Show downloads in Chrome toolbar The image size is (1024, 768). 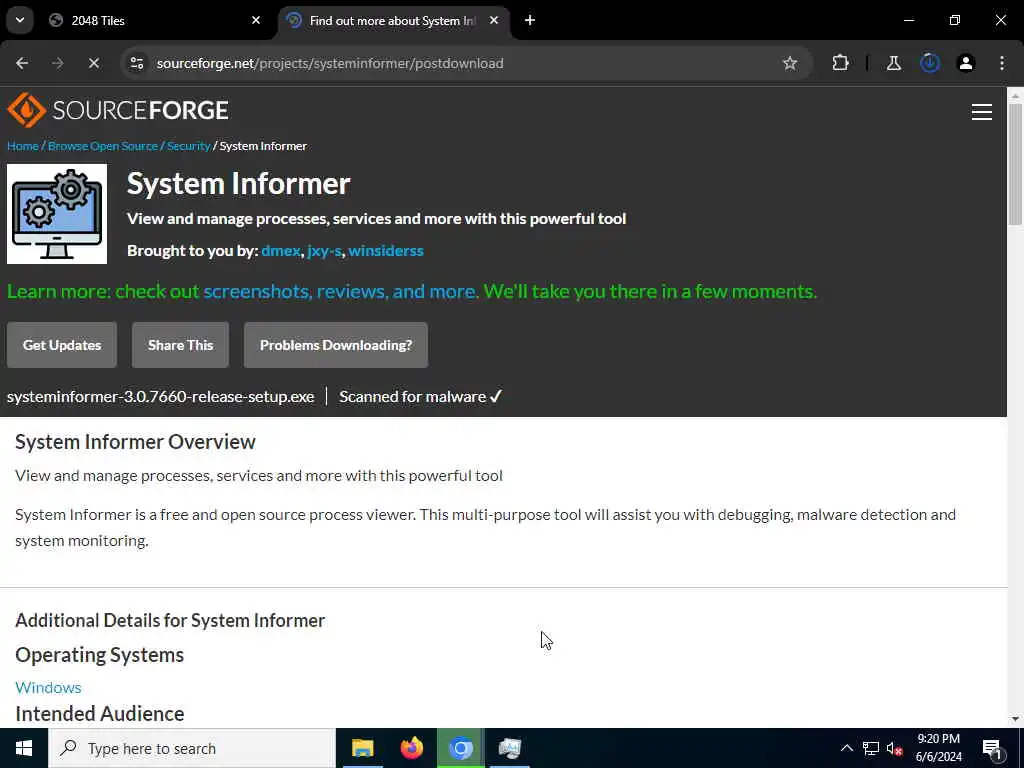pos(930,63)
